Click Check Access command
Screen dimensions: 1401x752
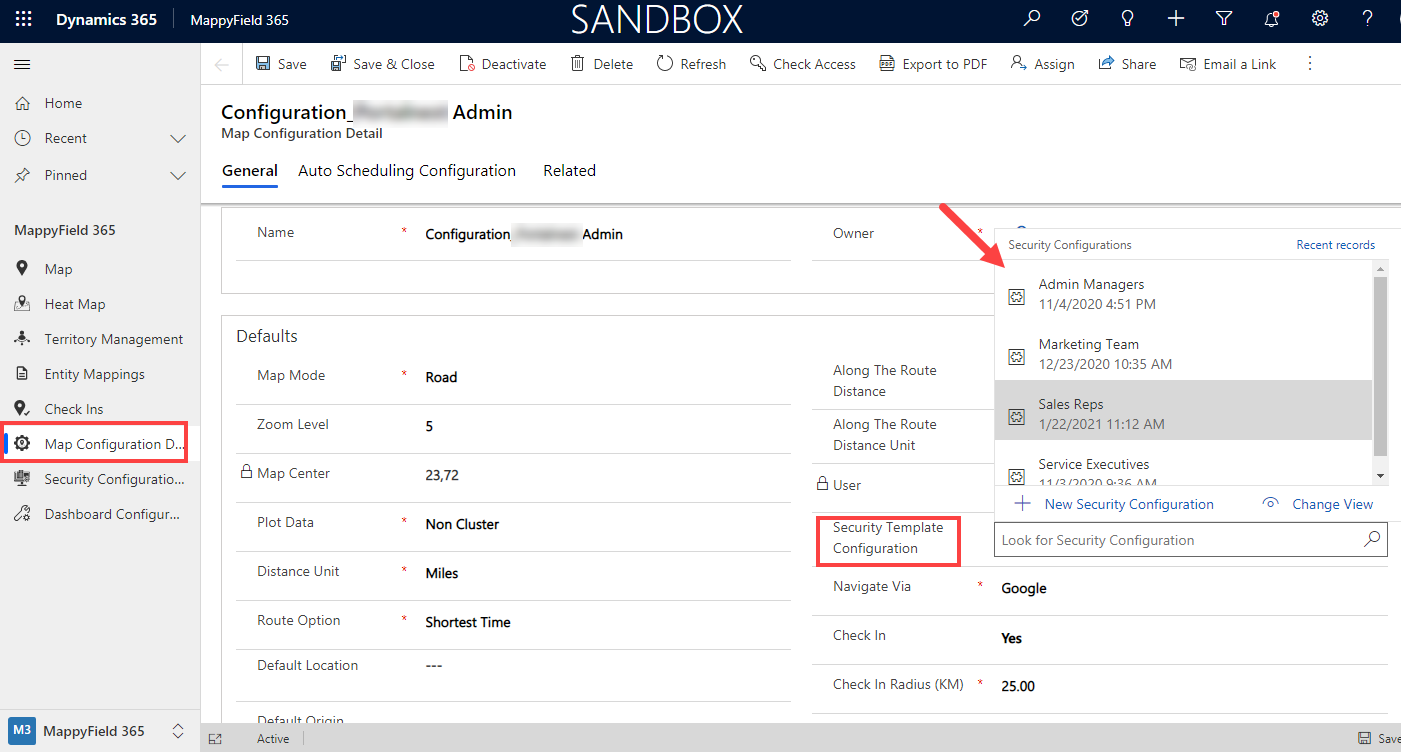click(x=803, y=64)
